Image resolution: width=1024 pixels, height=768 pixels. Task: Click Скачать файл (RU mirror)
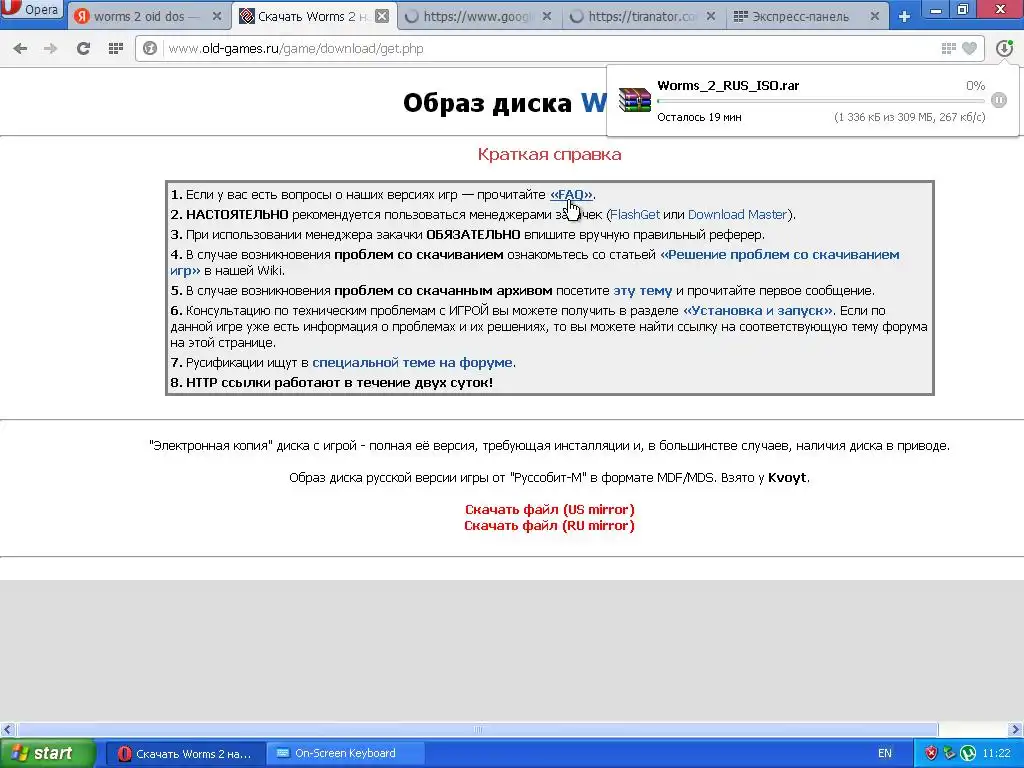[549, 526]
